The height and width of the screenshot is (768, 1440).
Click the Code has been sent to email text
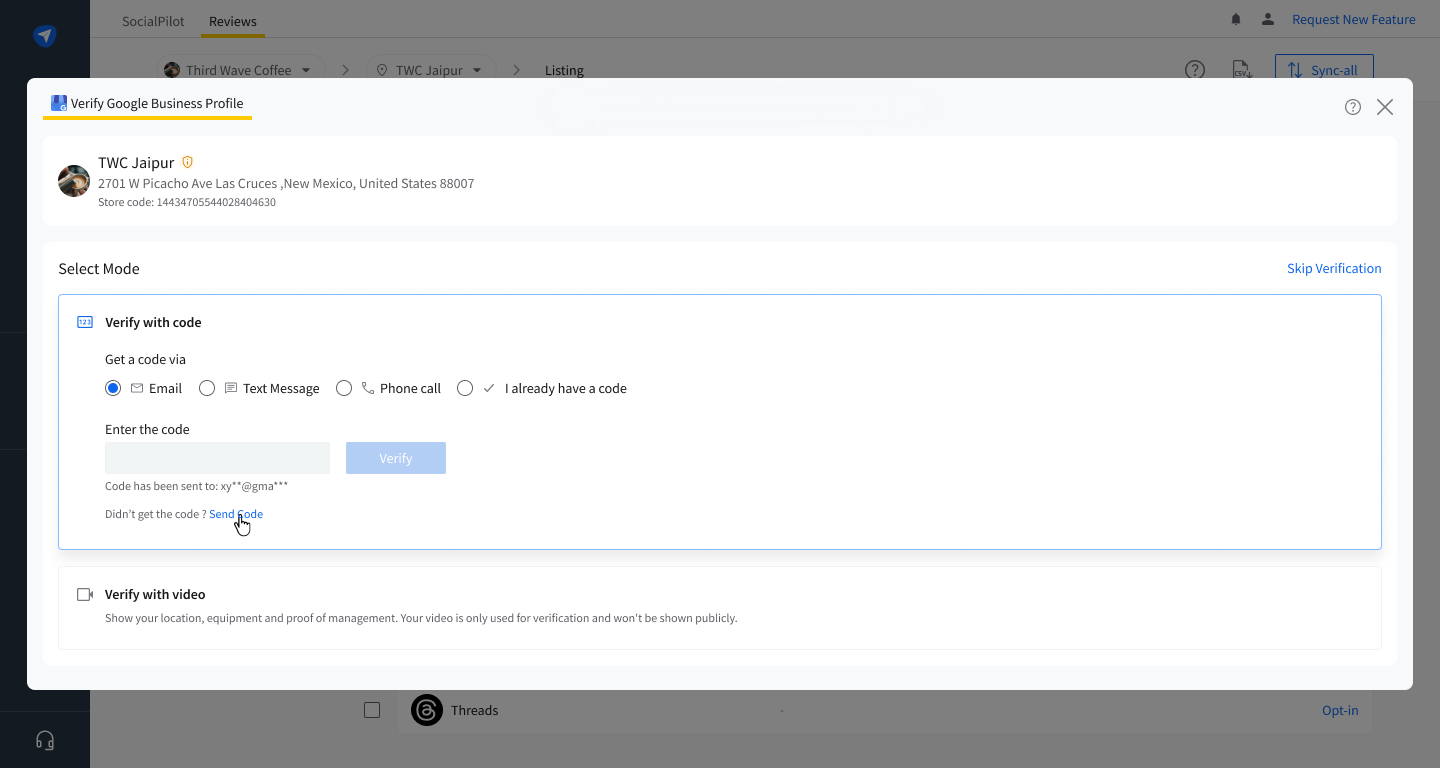197,486
